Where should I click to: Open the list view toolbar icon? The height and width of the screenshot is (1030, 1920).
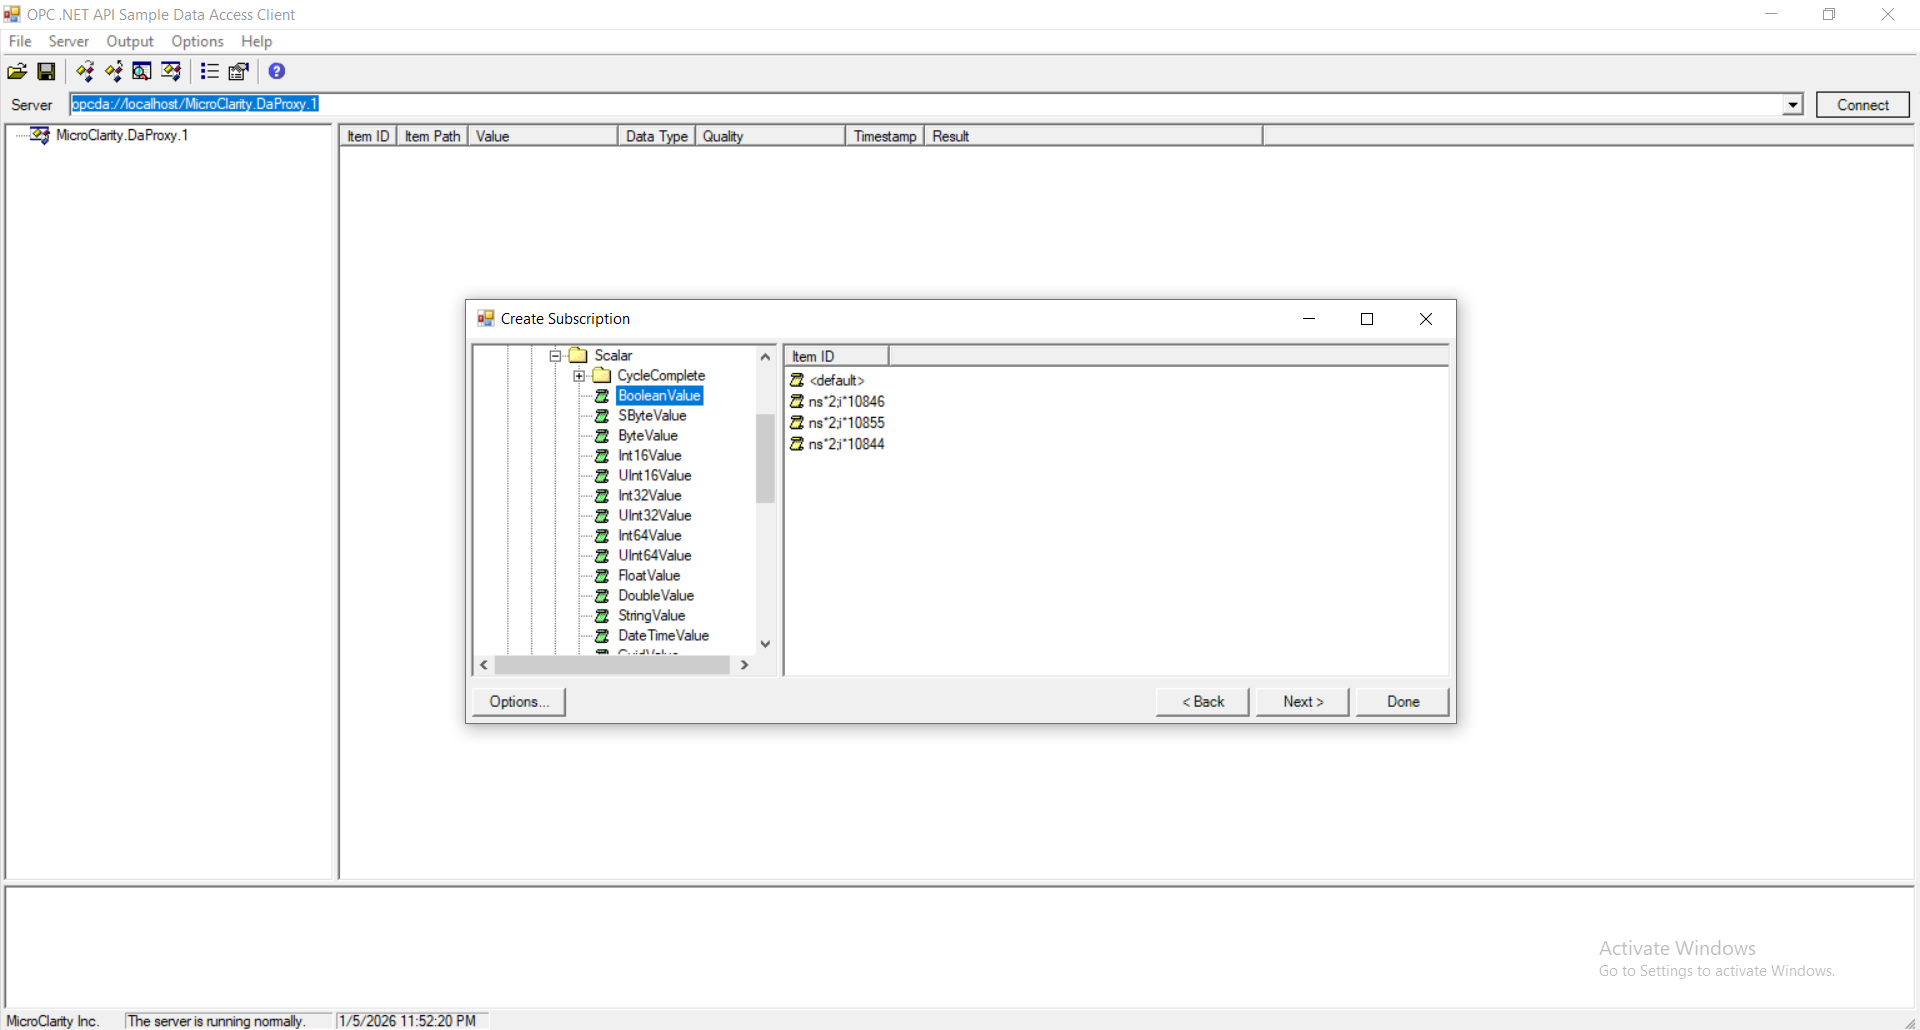tap(209, 71)
